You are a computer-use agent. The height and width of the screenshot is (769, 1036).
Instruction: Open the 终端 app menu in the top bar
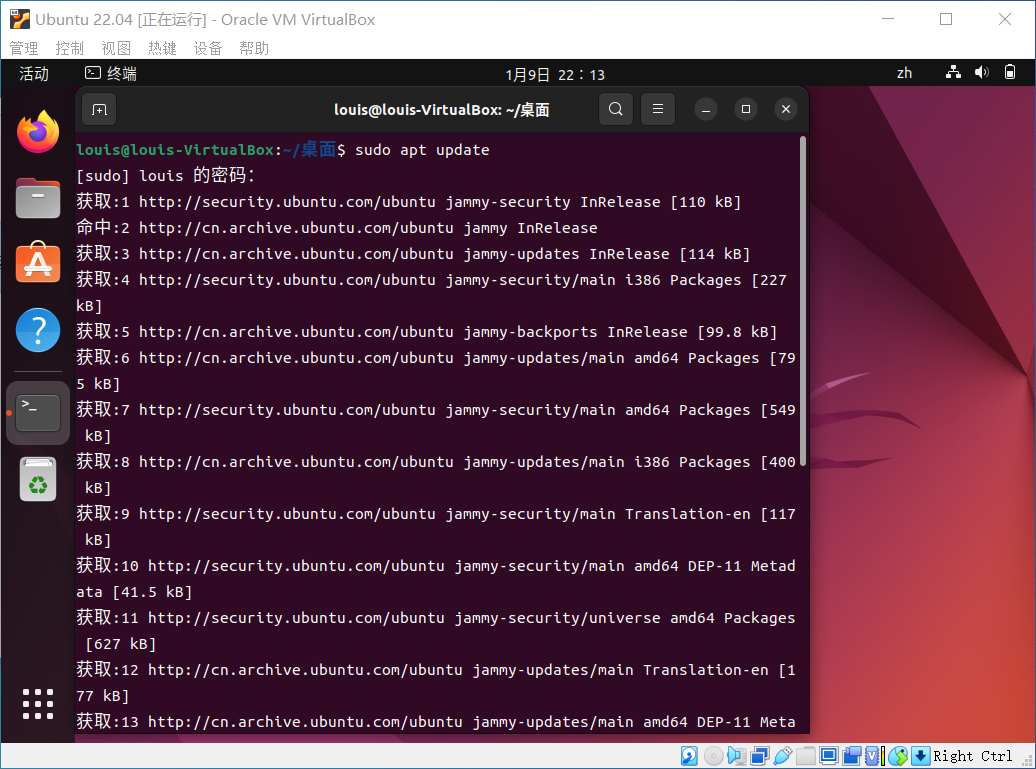click(x=111, y=73)
